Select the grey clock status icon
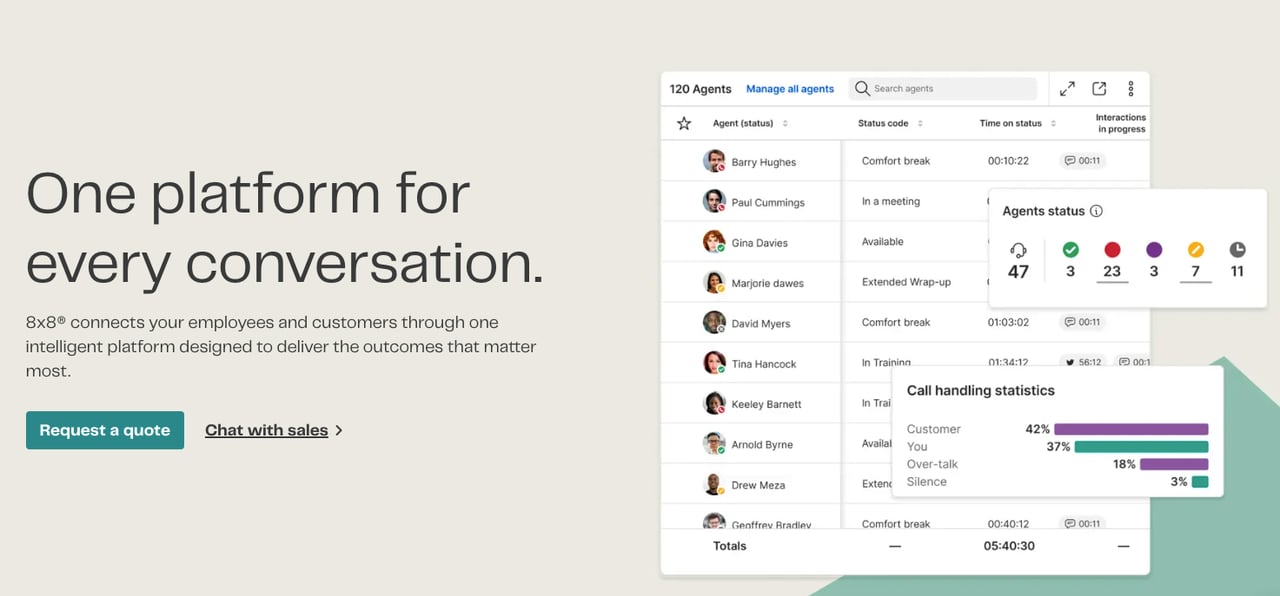The height and width of the screenshot is (596, 1280). tap(1237, 250)
